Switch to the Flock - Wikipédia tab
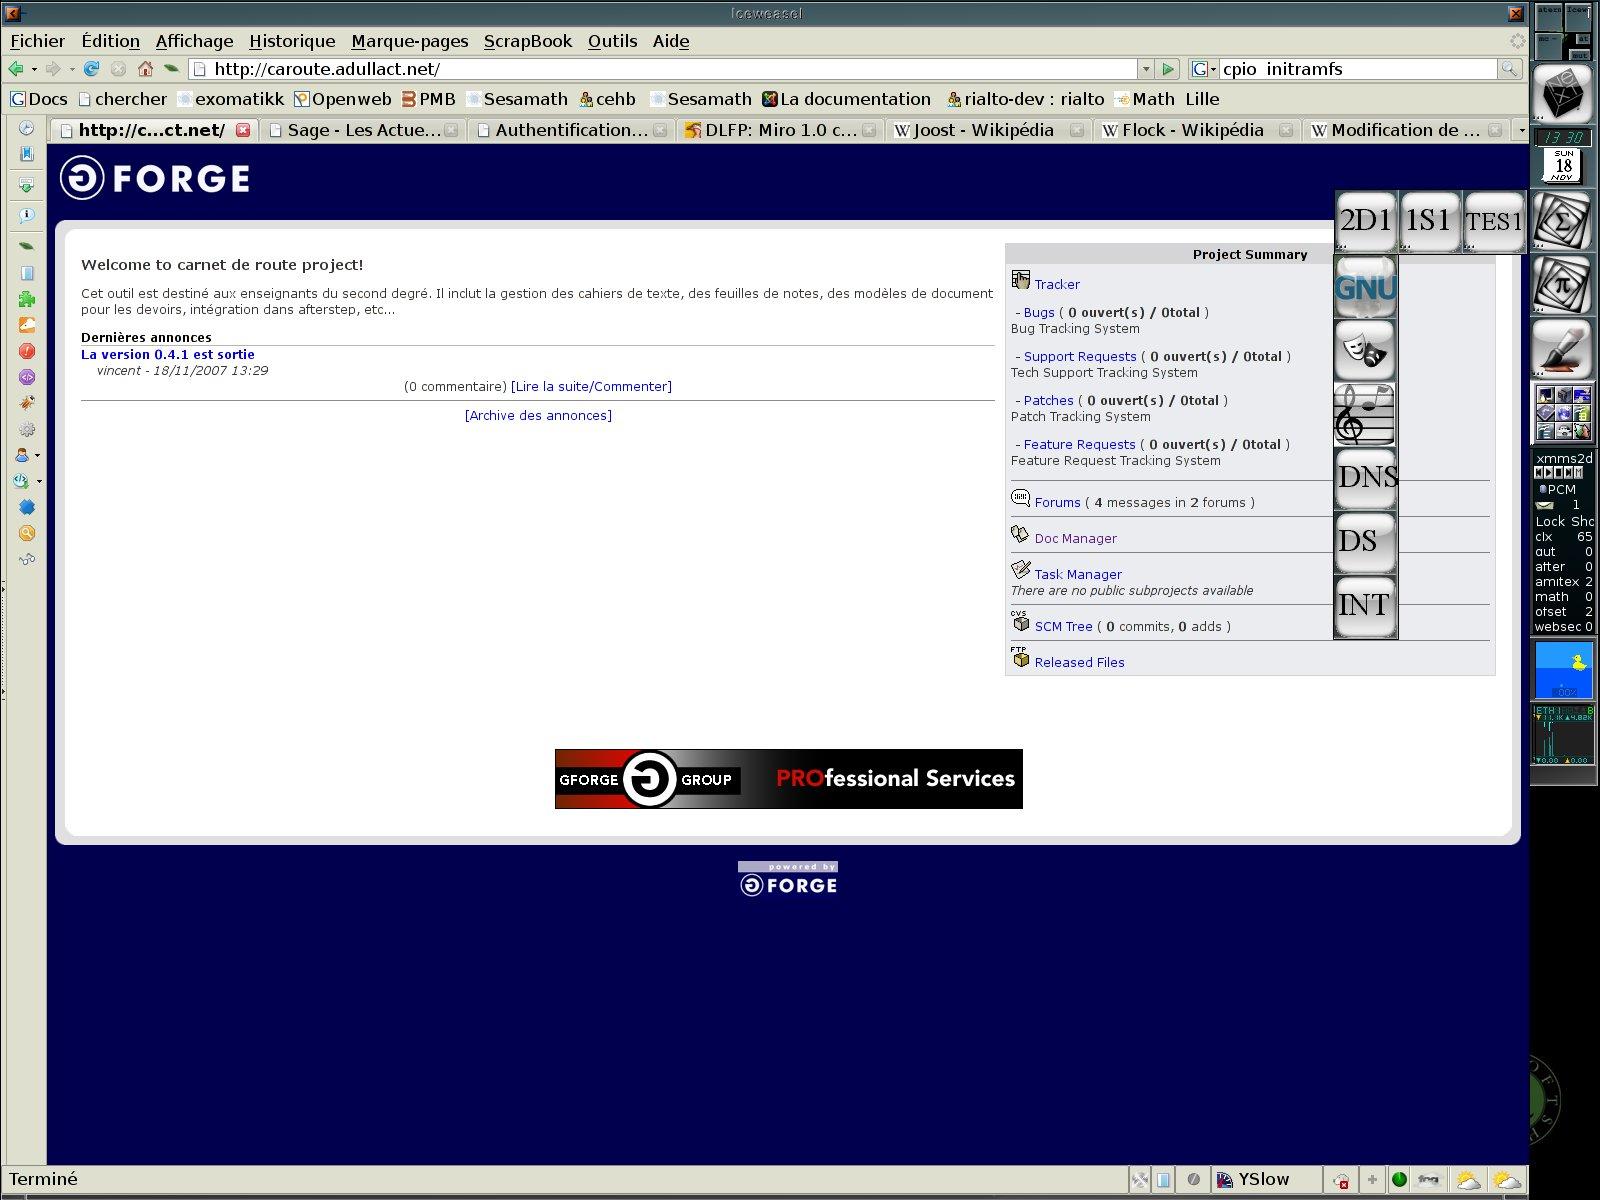The image size is (1600, 1200). [1192, 130]
